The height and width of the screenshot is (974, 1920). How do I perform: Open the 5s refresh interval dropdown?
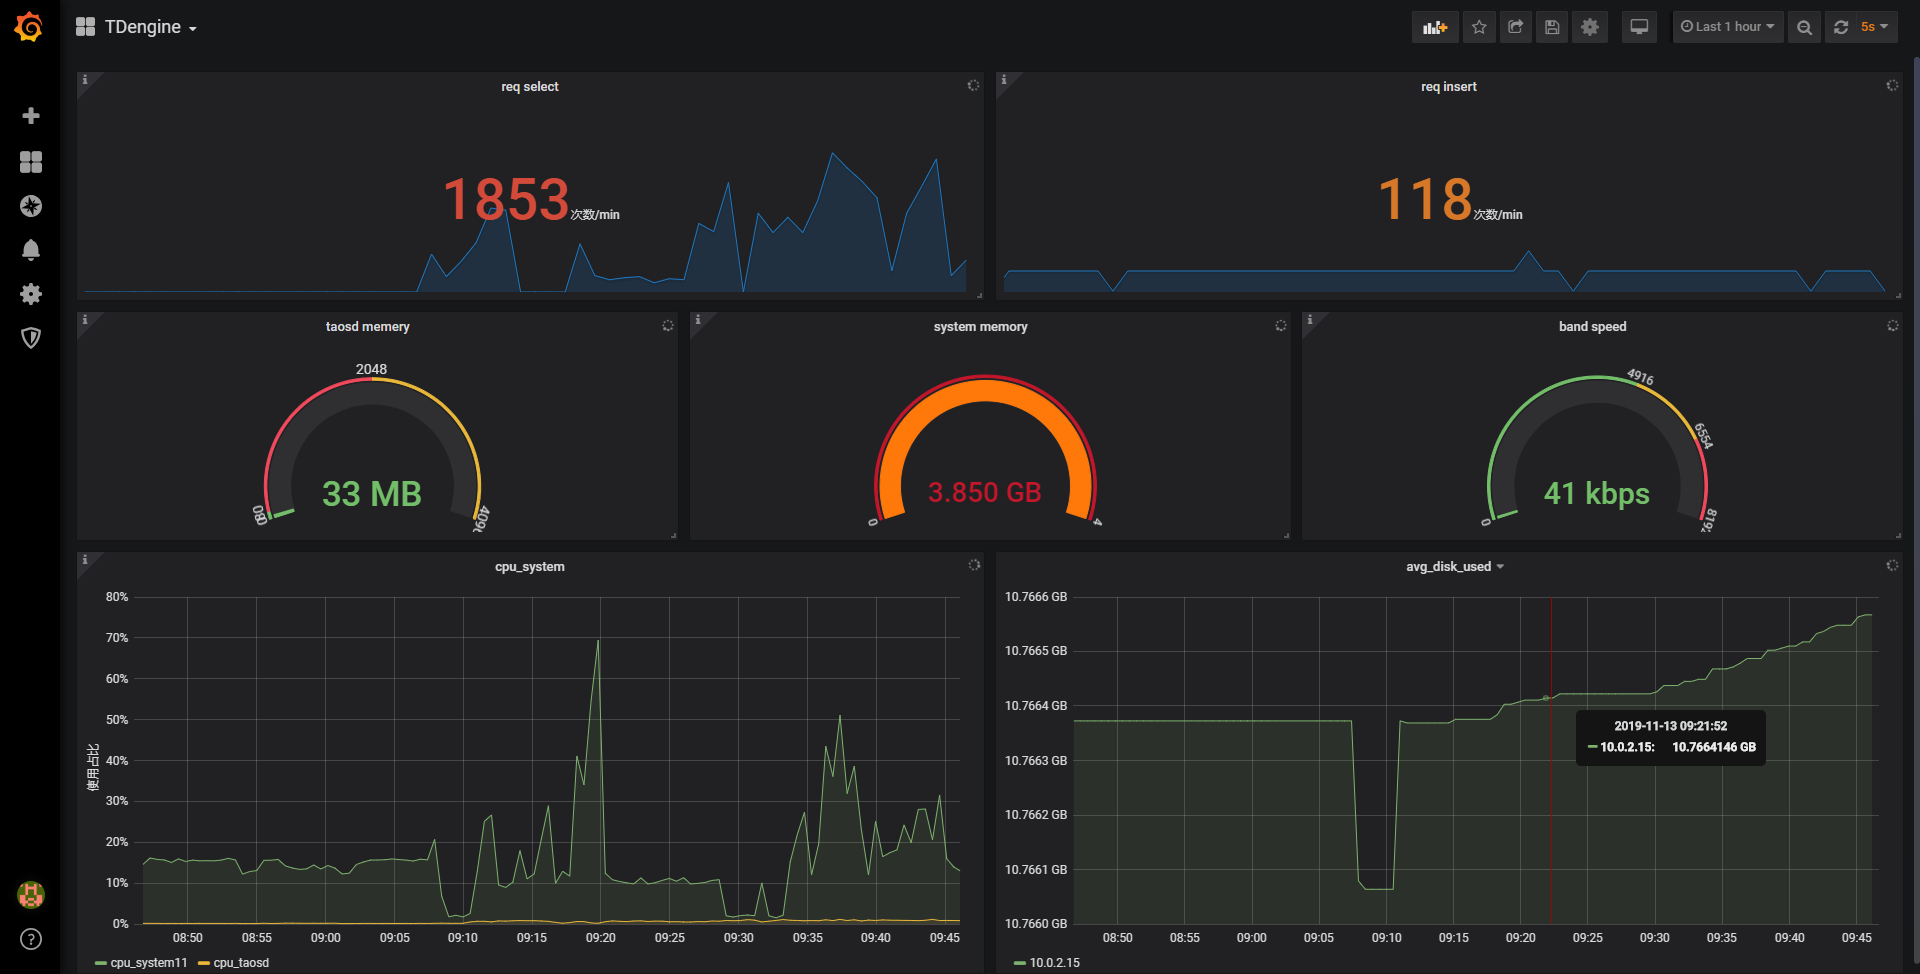(x=1873, y=27)
